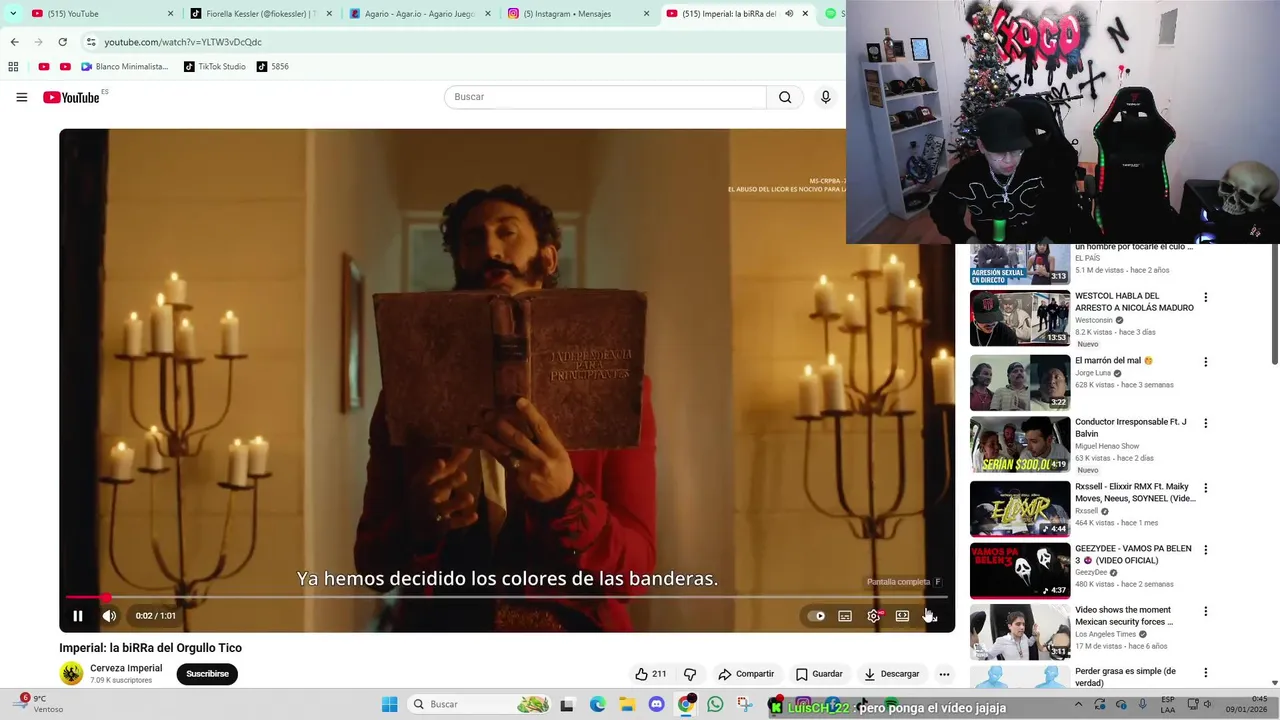
Task: Toggle the autoplay switch in player
Action: click(x=817, y=616)
